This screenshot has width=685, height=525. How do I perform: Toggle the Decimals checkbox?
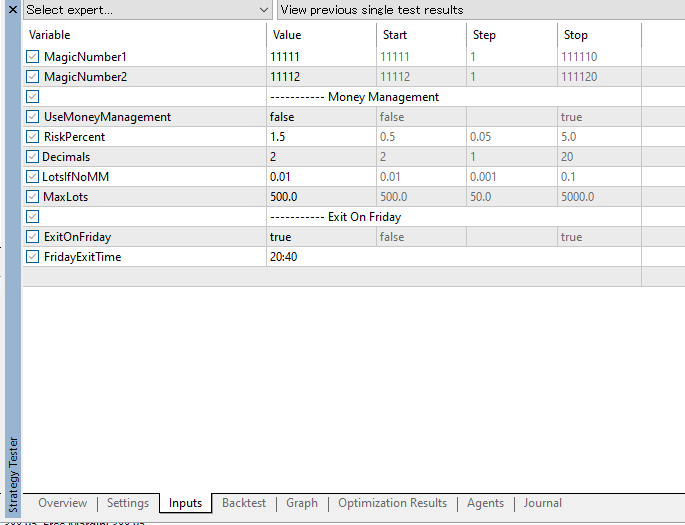click(x=33, y=157)
